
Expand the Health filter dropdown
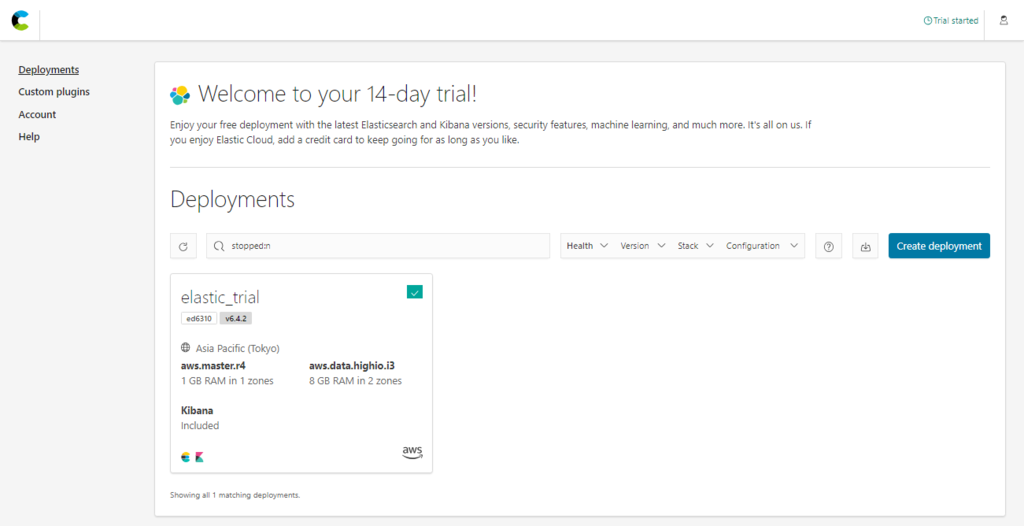click(587, 246)
